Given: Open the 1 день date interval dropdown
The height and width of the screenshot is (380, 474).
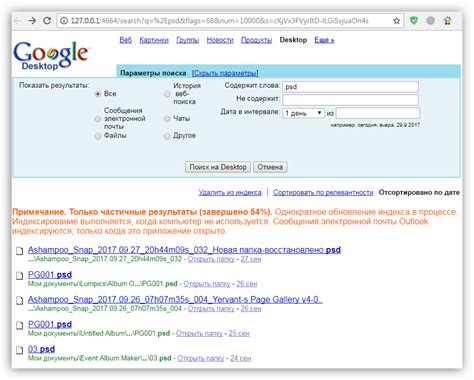Looking at the screenshot, I should coord(303,113).
